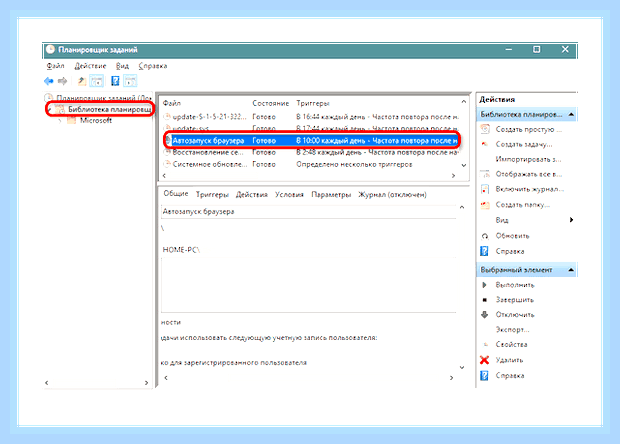Screen dimensions: 620x444
Task: Click stop icon beside Завершить
Action: pyautogui.click(x=485, y=300)
